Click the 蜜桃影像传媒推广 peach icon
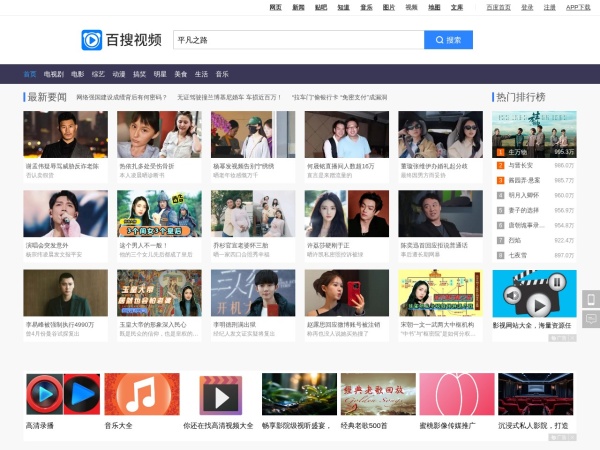Image resolution: width=600 pixels, height=450 pixels. pyautogui.click(x=456, y=394)
